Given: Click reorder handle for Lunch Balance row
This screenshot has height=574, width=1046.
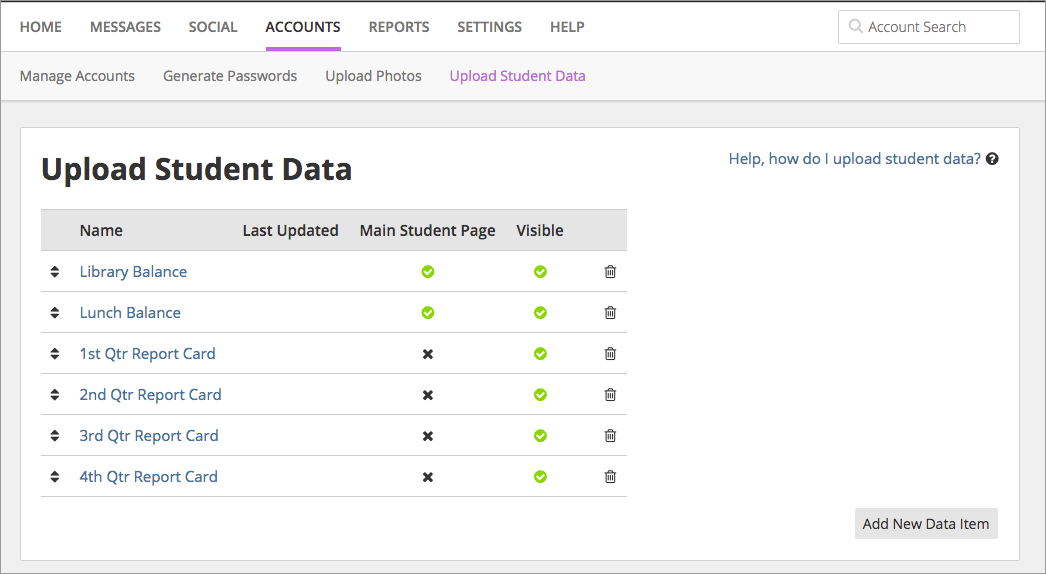Looking at the screenshot, I should pyautogui.click(x=55, y=312).
